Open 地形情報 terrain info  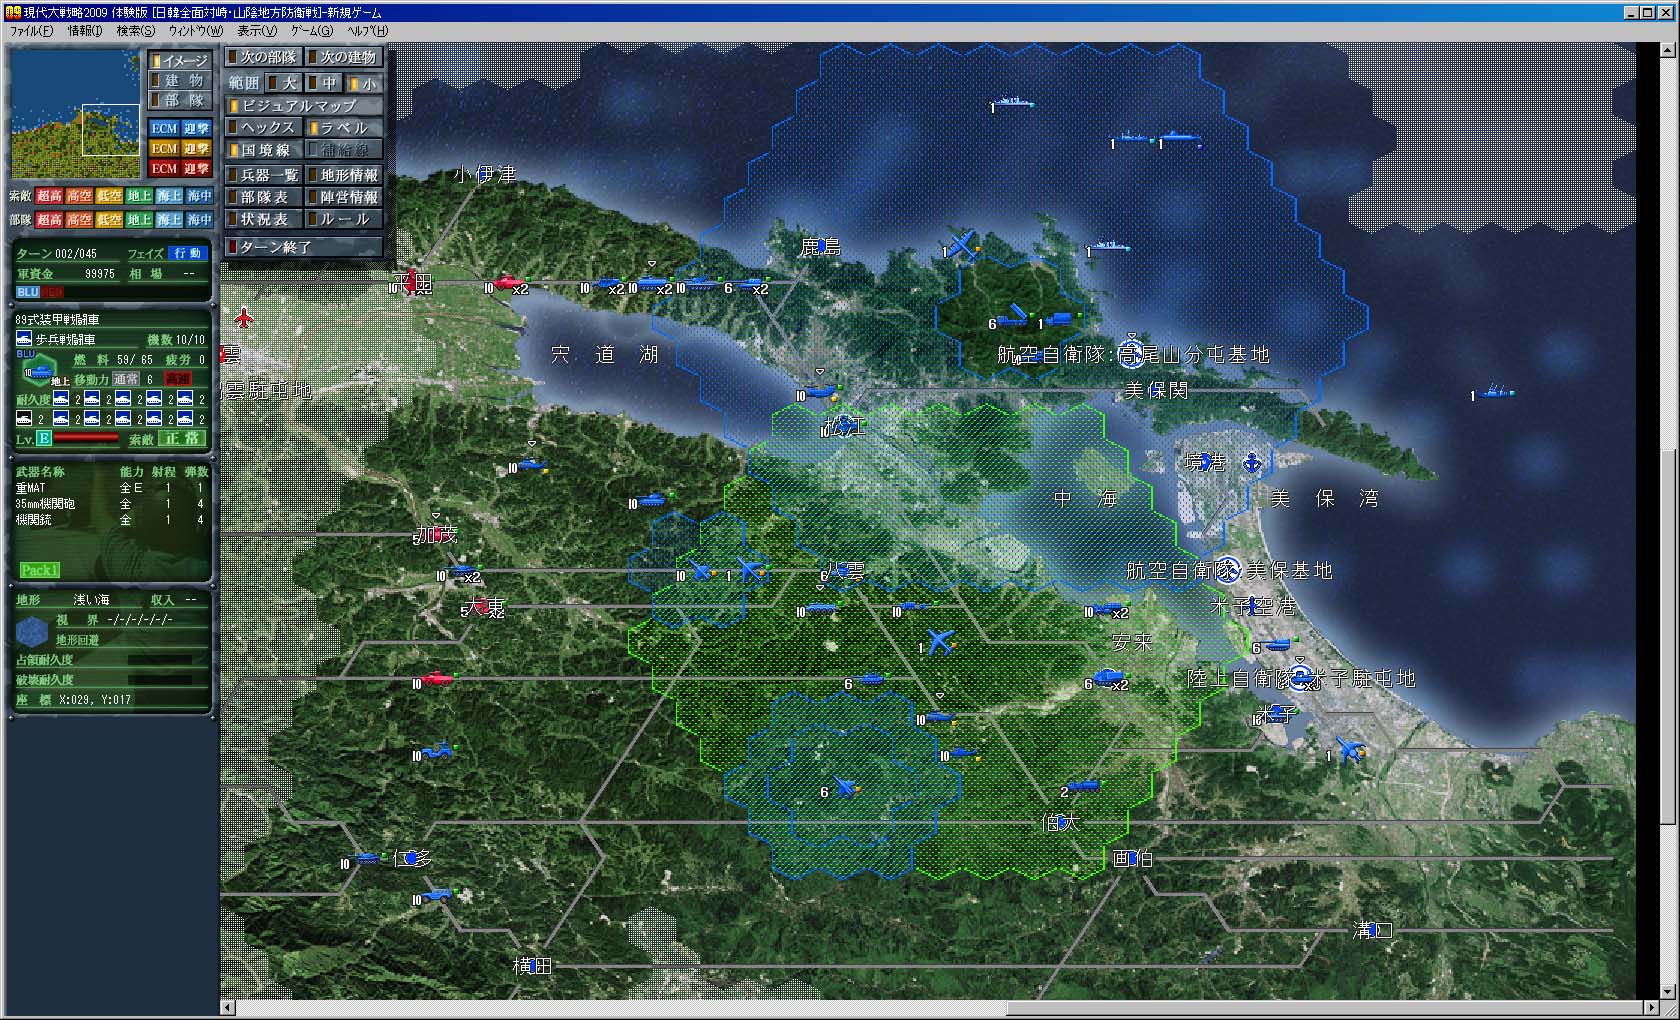click(x=344, y=175)
